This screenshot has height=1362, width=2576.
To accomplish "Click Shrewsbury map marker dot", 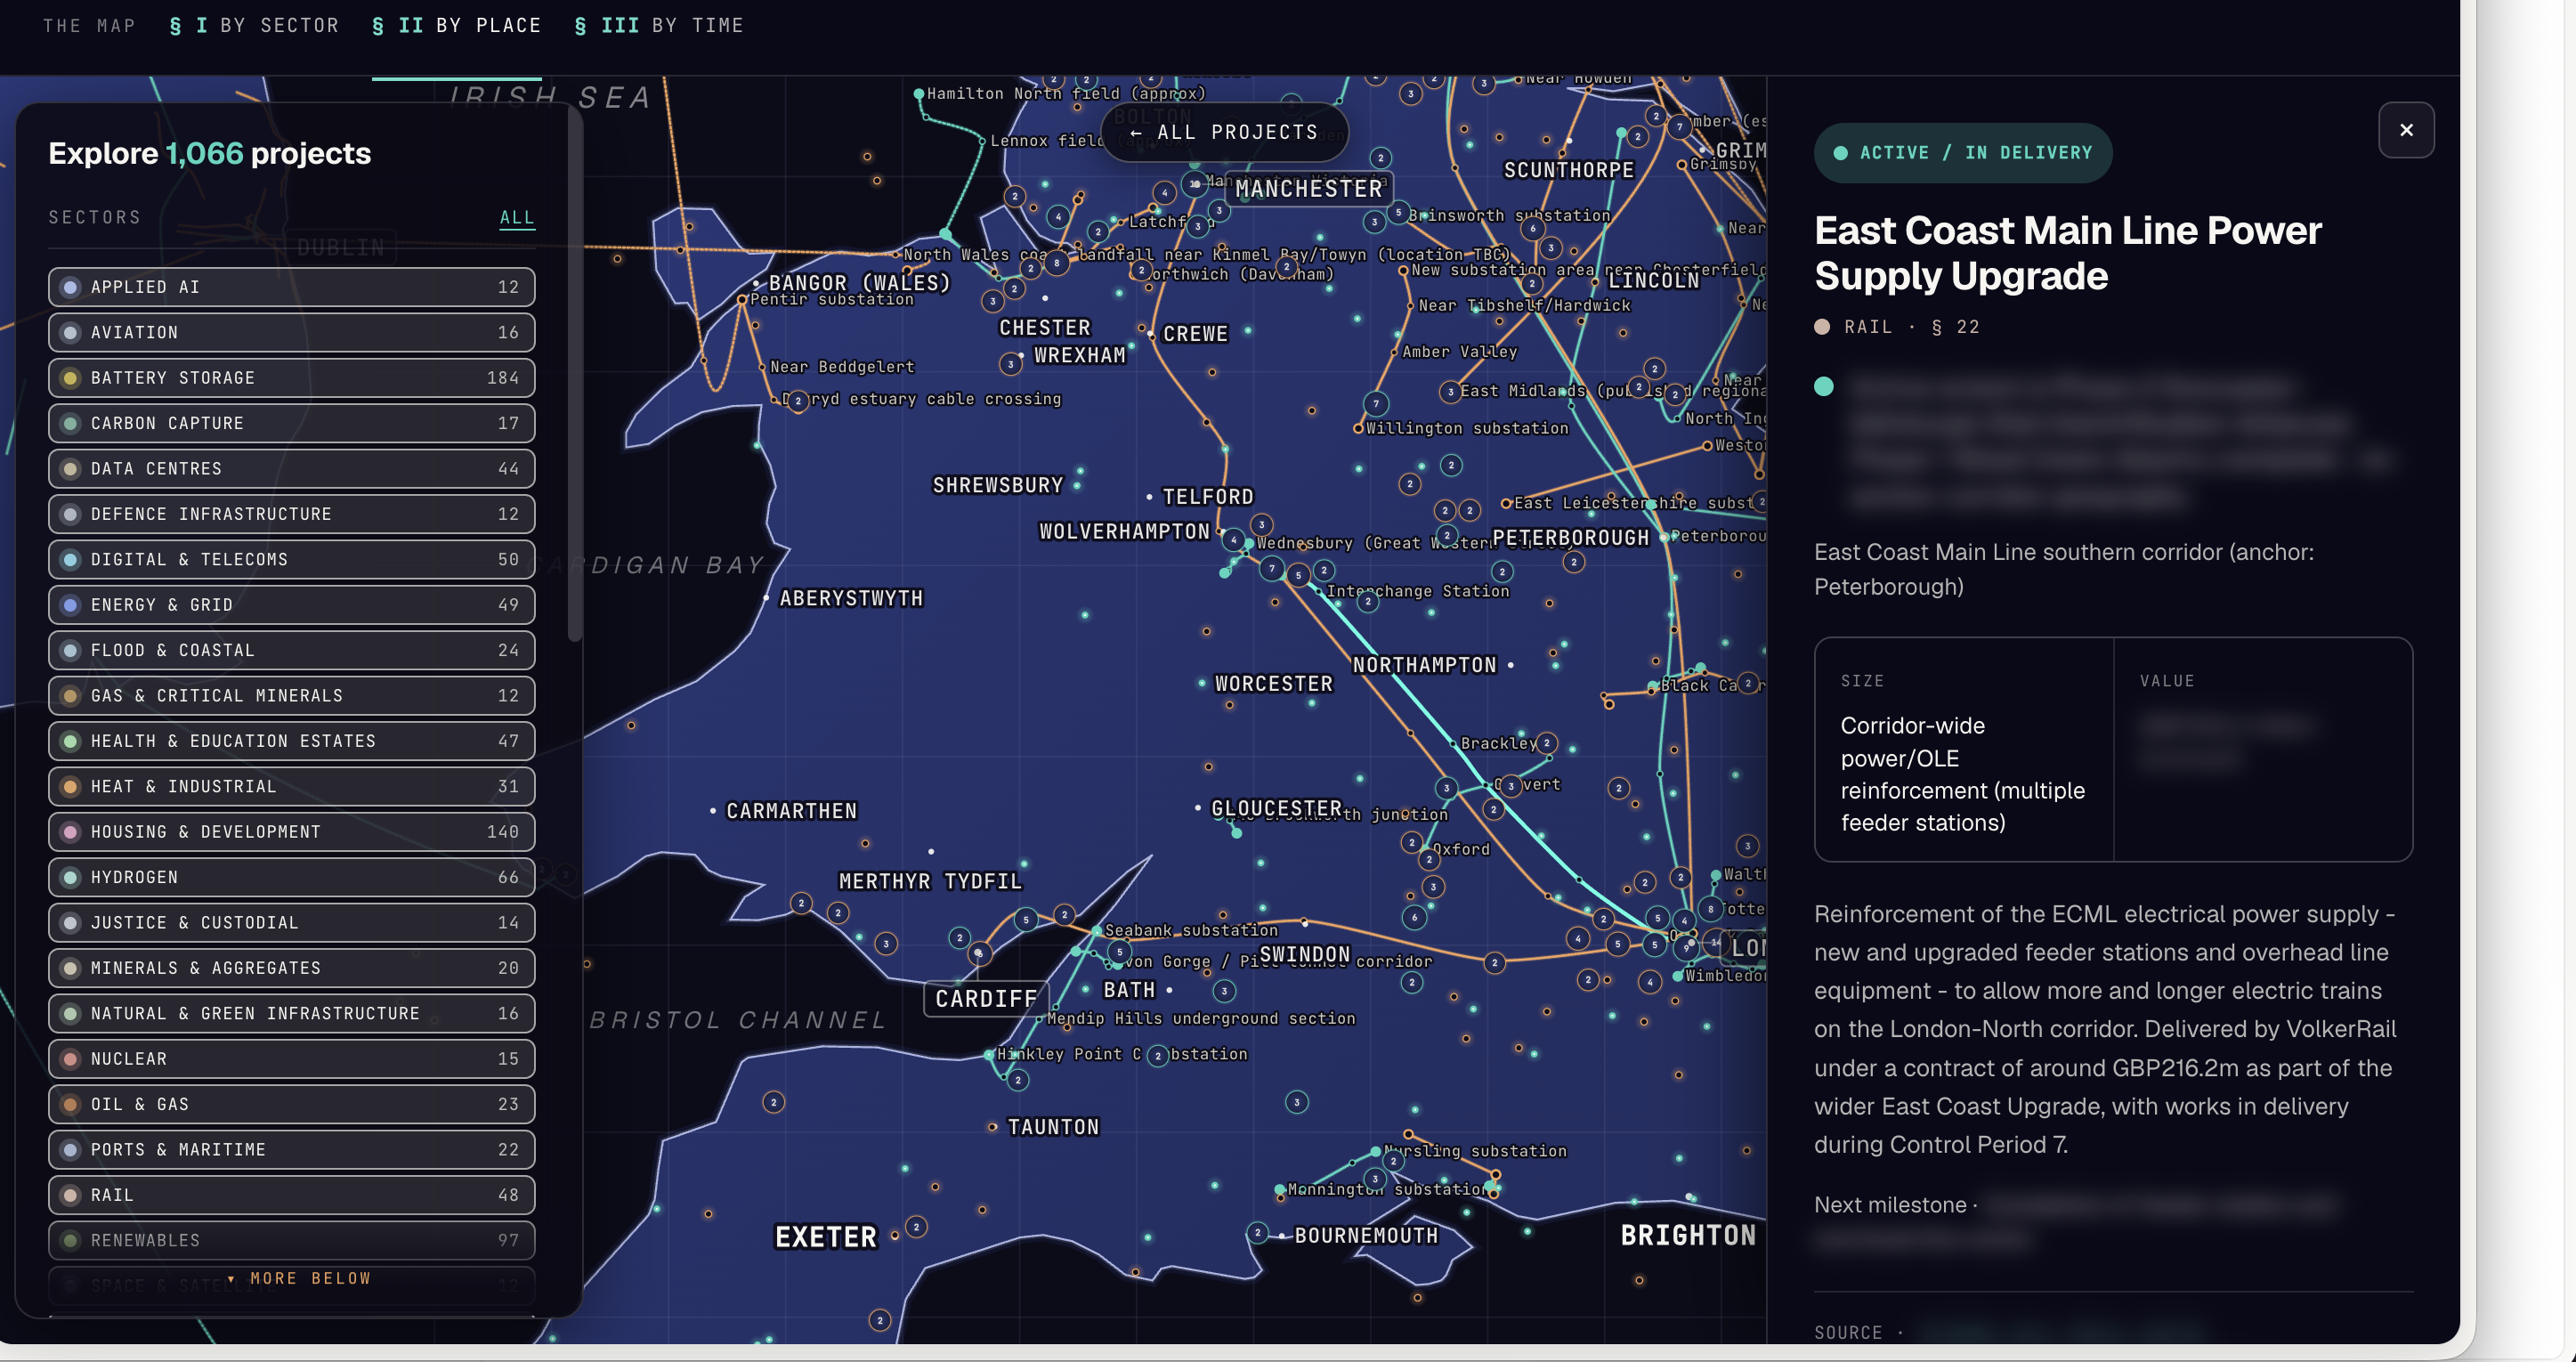I will (x=1077, y=486).
